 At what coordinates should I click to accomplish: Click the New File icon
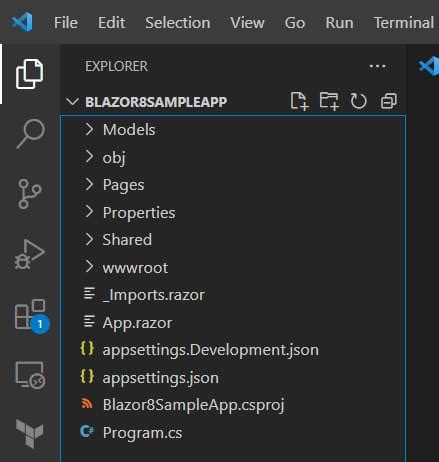click(299, 101)
